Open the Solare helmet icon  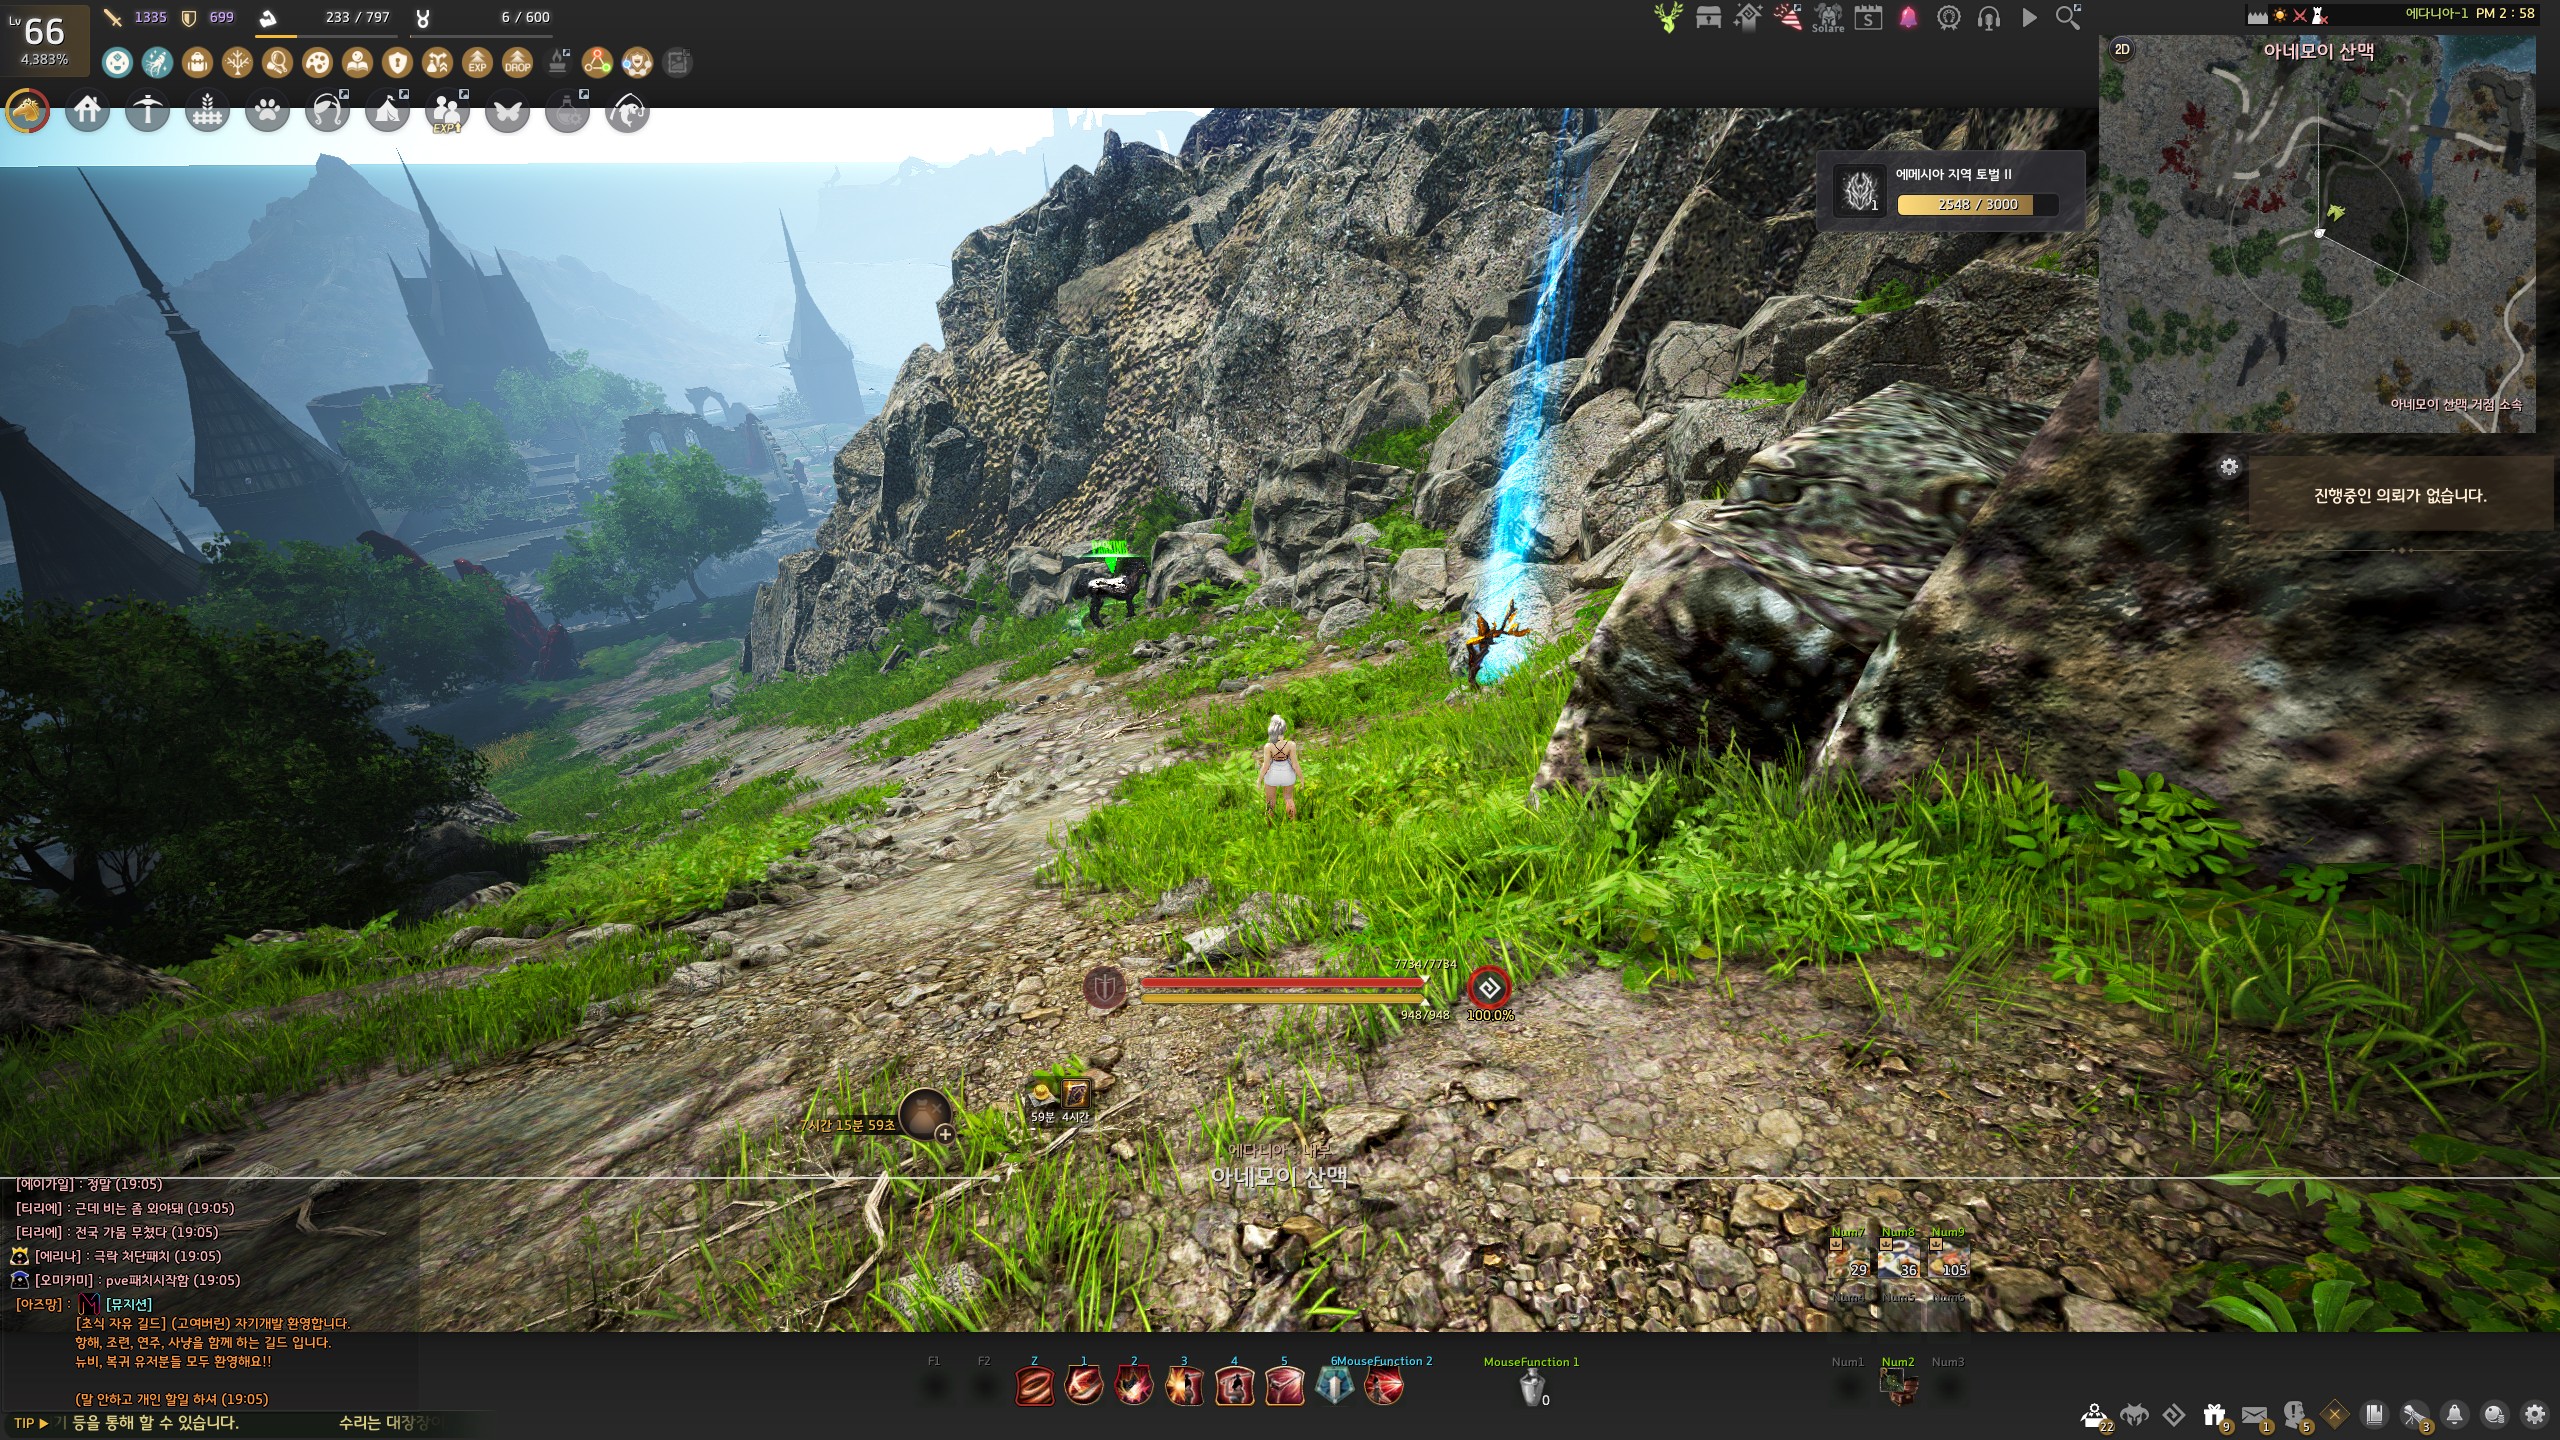1828,17
